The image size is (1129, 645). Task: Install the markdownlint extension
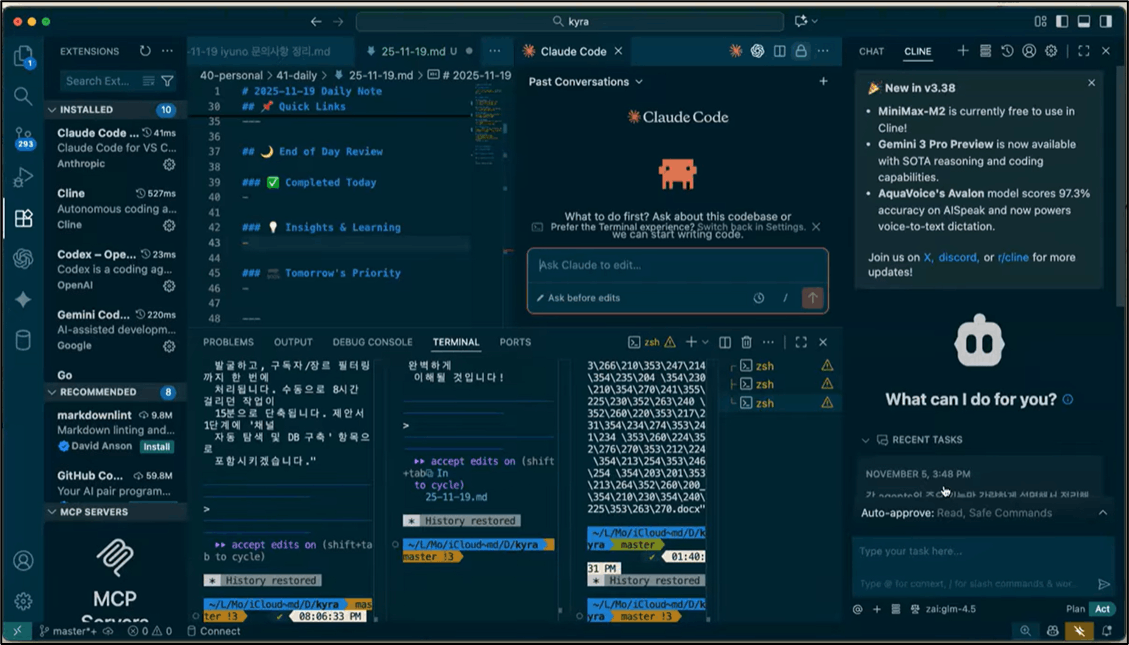pyautogui.click(x=156, y=446)
